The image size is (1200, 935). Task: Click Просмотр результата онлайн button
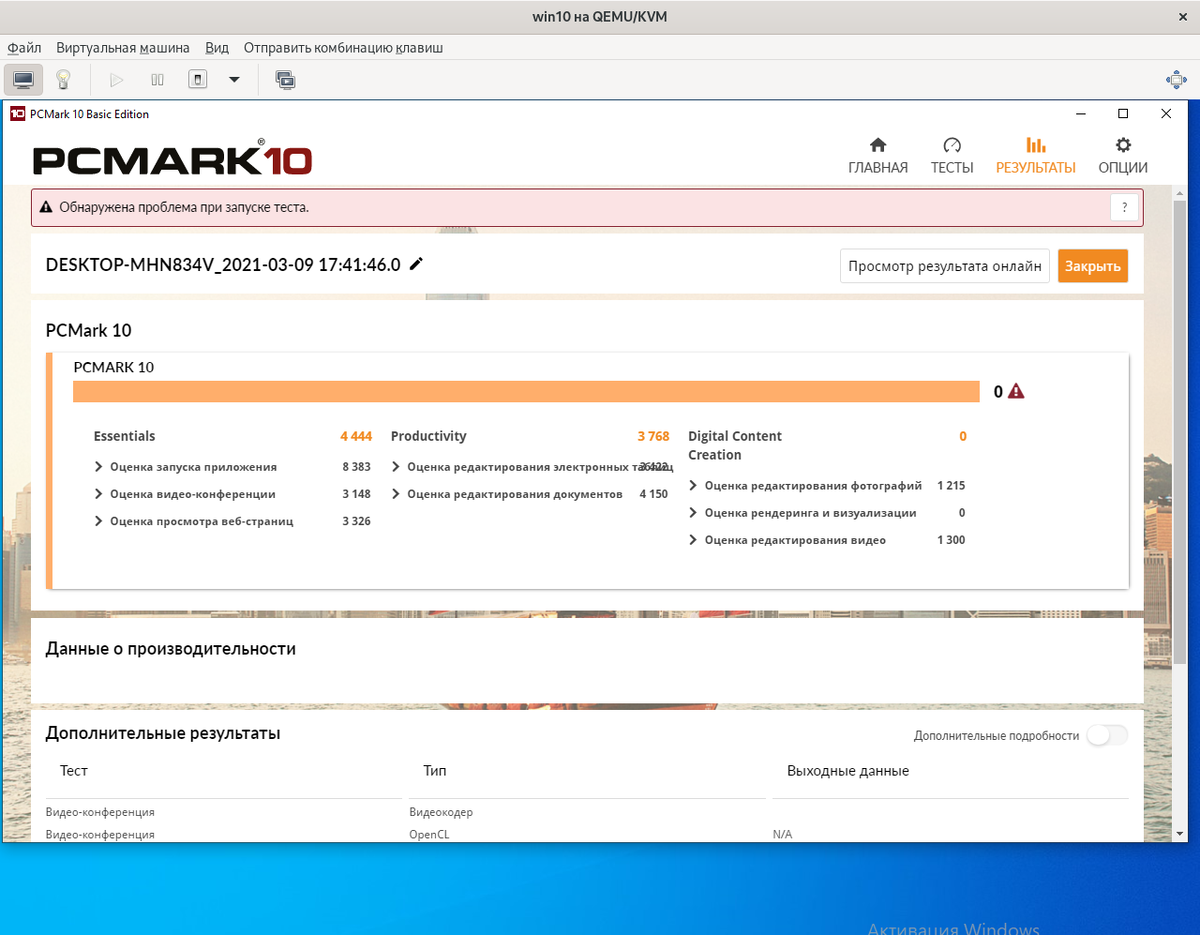(x=945, y=266)
